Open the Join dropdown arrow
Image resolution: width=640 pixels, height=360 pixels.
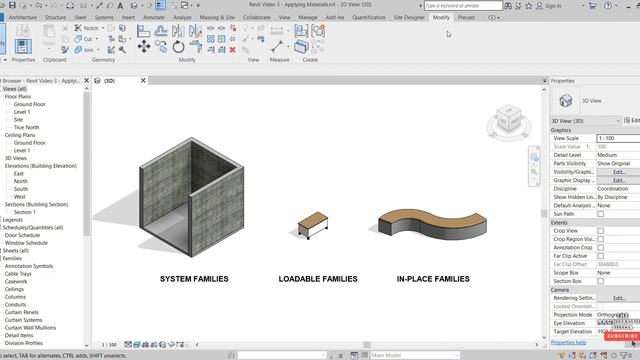[x=98, y=50]
